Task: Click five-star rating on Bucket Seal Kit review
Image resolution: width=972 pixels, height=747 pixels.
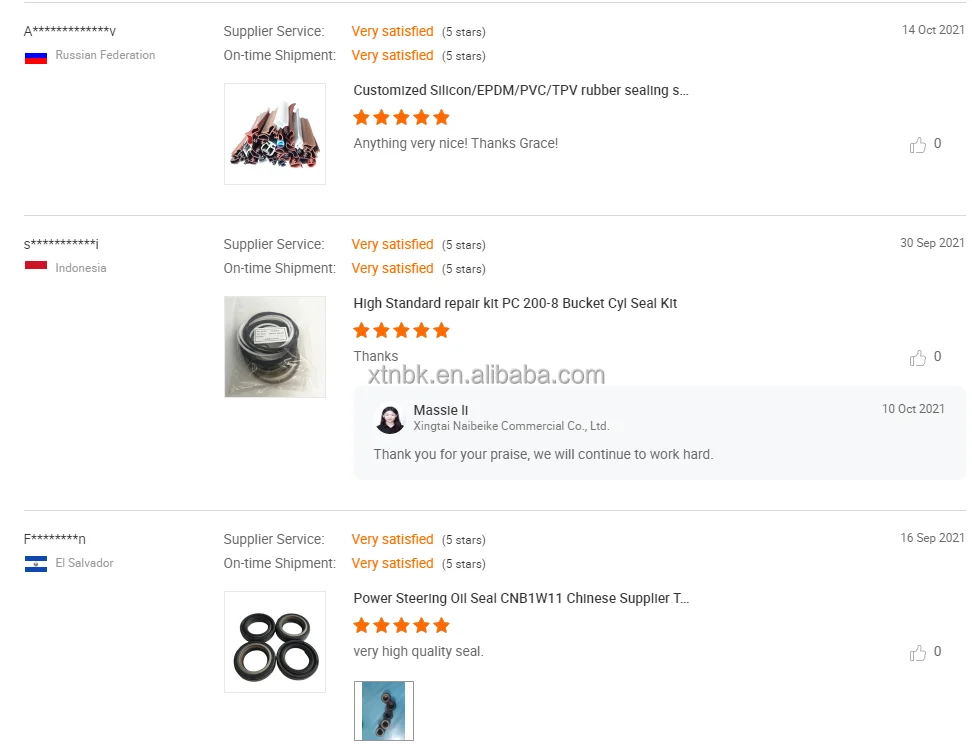Action: [401, 331]
